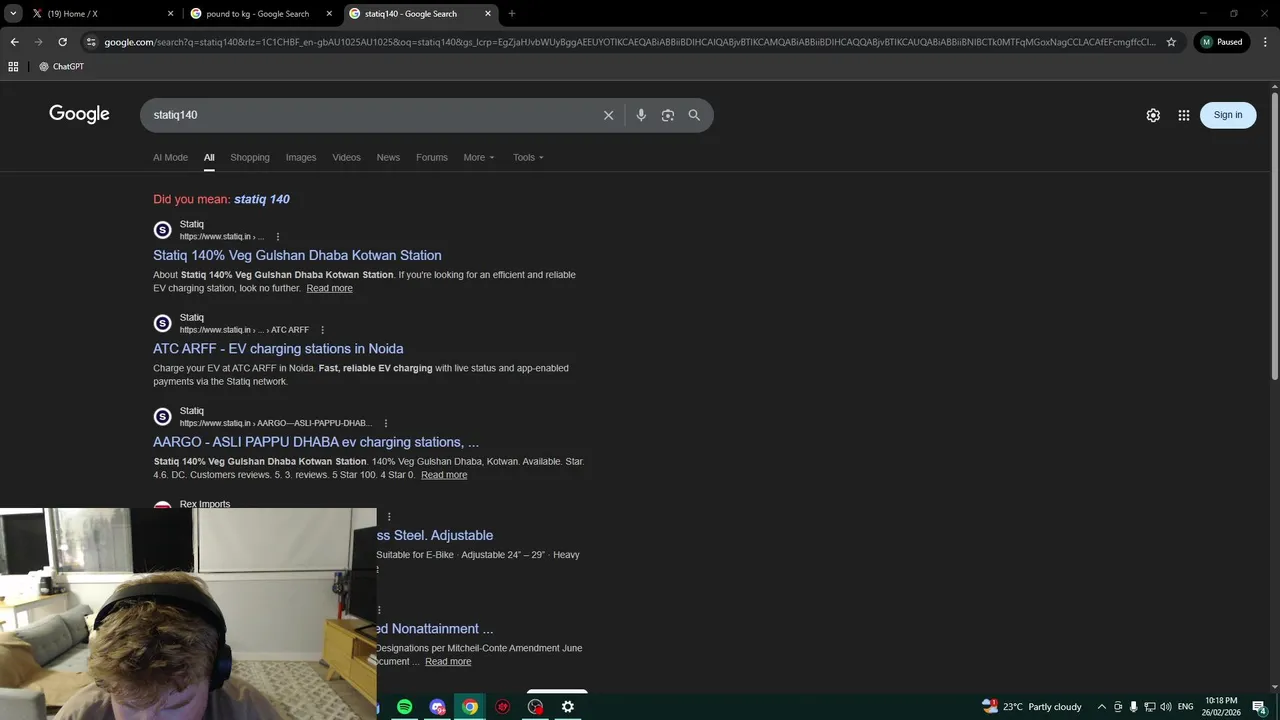Open Discord from the taskbar

(437, 707)
